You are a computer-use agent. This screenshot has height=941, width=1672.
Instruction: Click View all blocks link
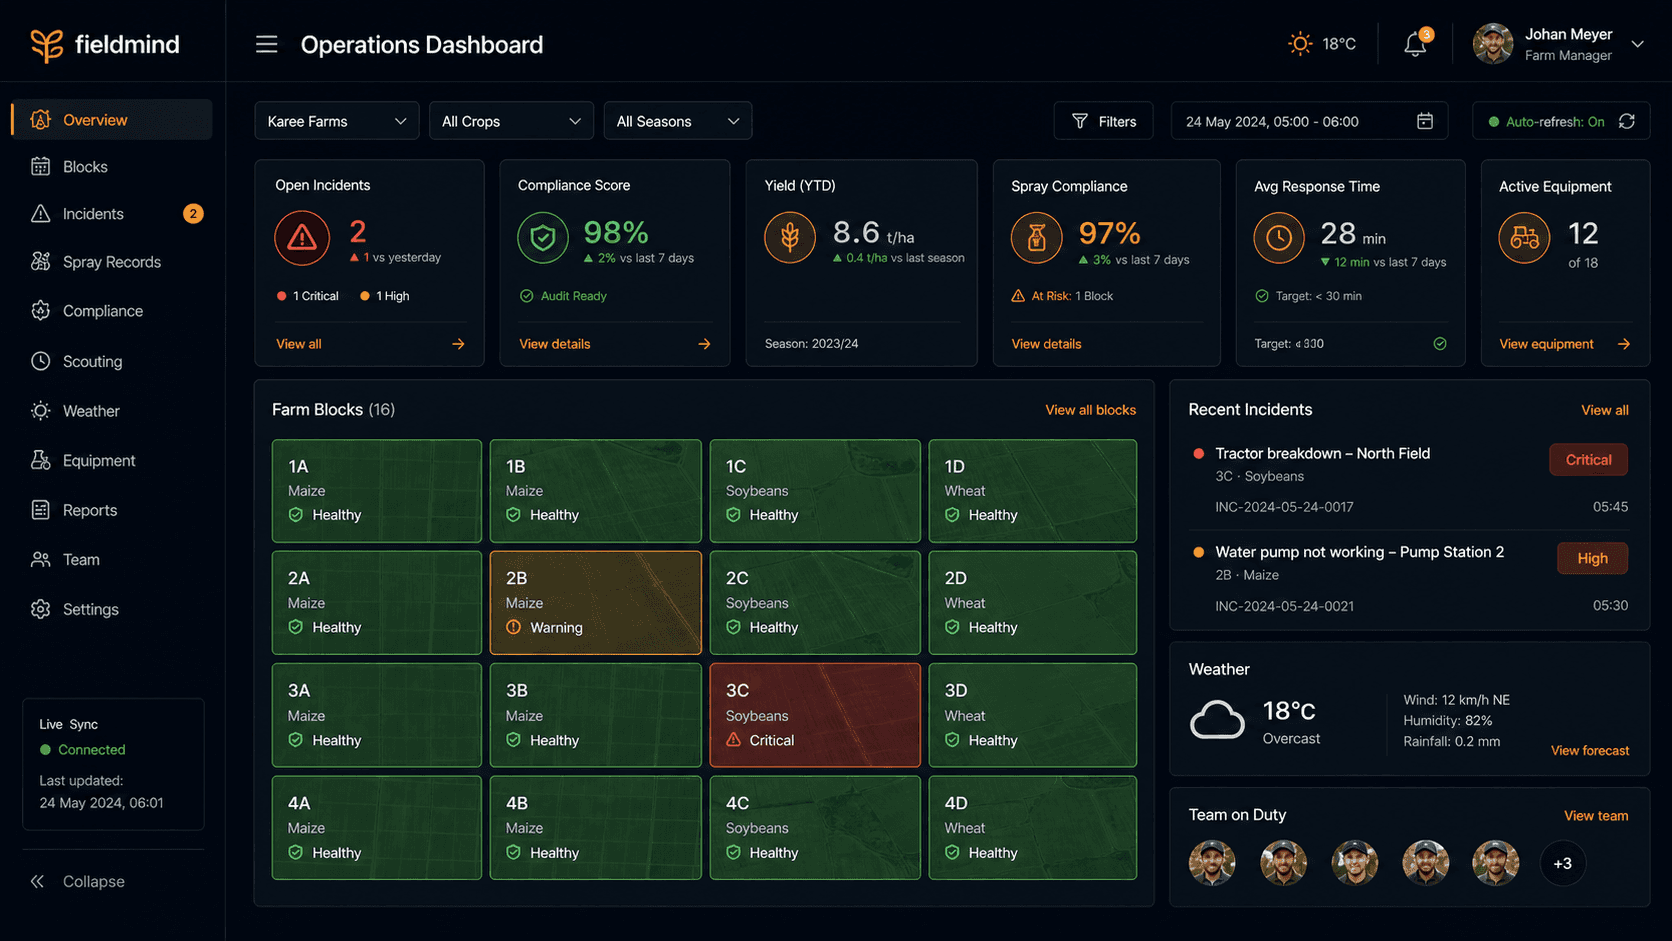click(x=1090, y=410)
